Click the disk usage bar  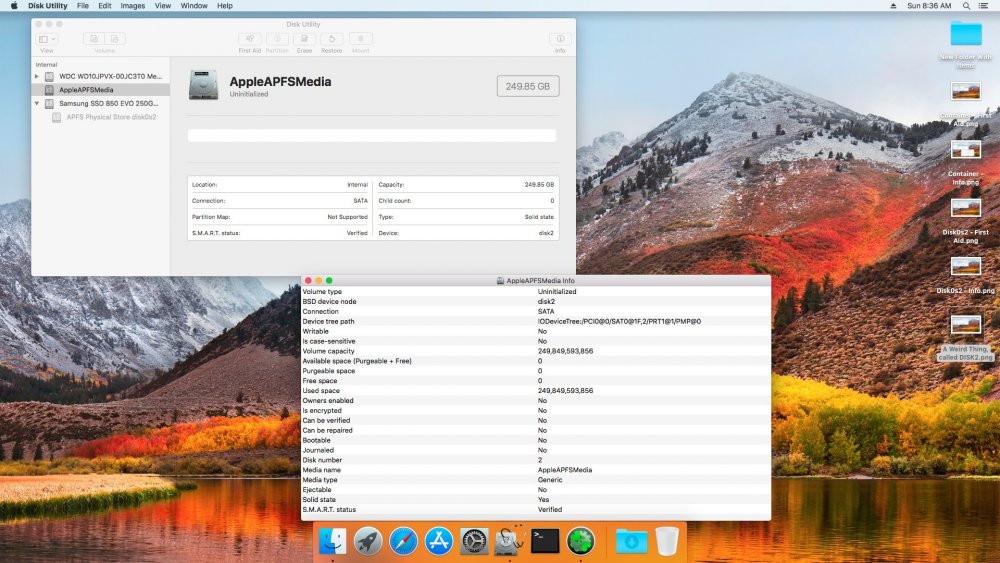(372, 135)
